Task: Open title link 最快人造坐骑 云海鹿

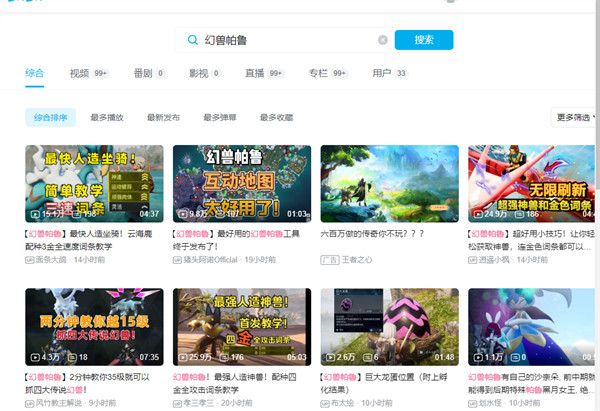Action: click(89, 240)
